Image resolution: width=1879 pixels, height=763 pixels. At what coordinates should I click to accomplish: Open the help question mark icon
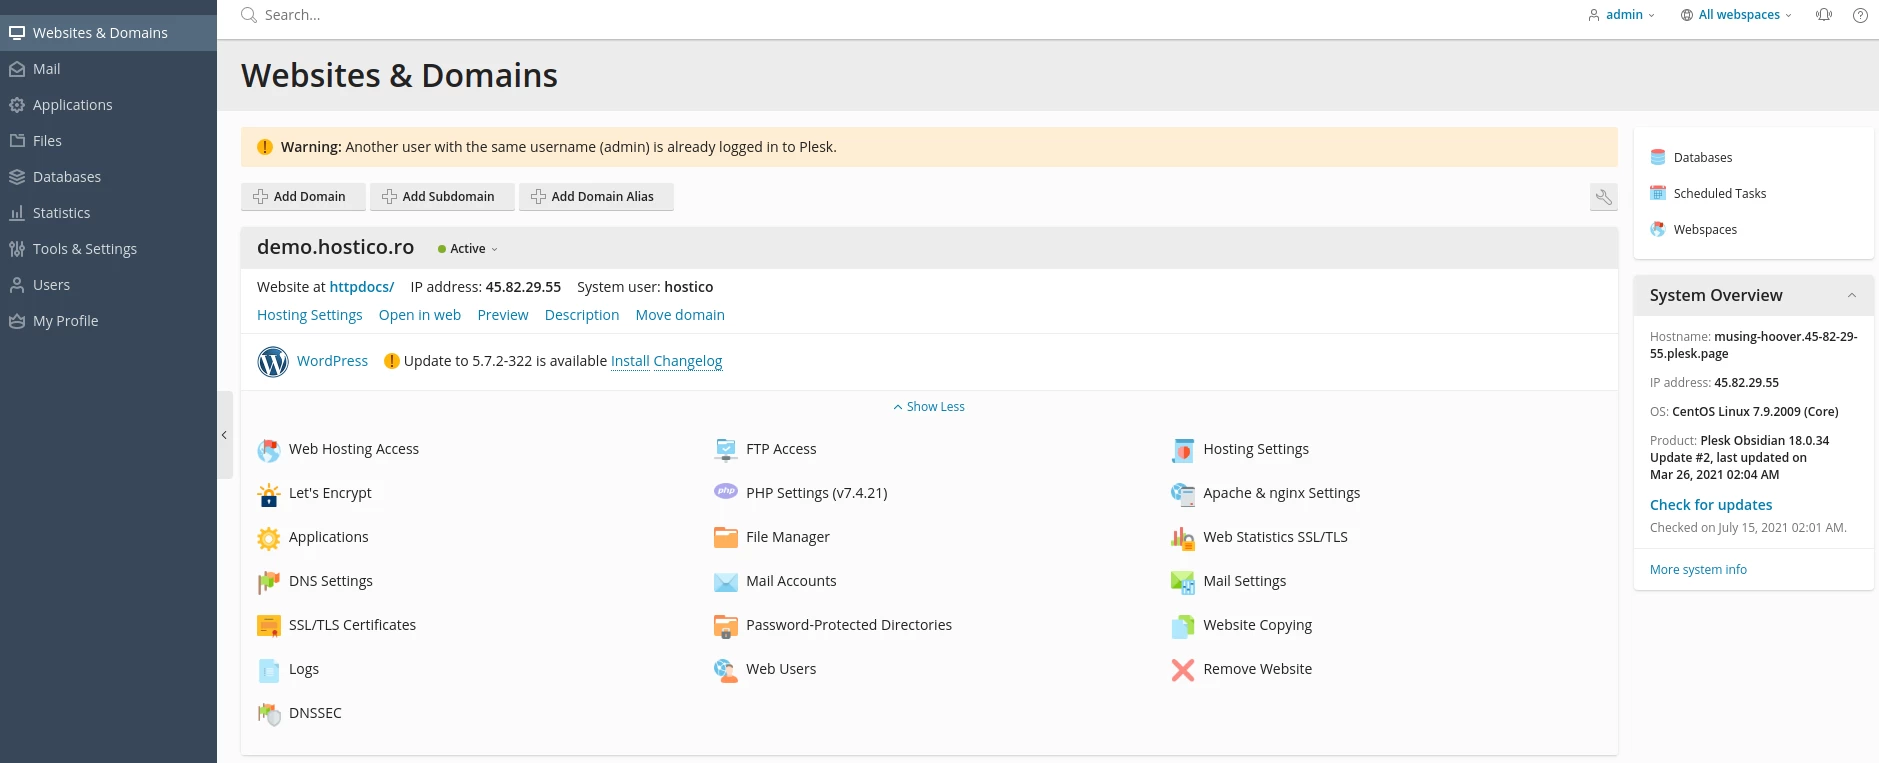1860,15
